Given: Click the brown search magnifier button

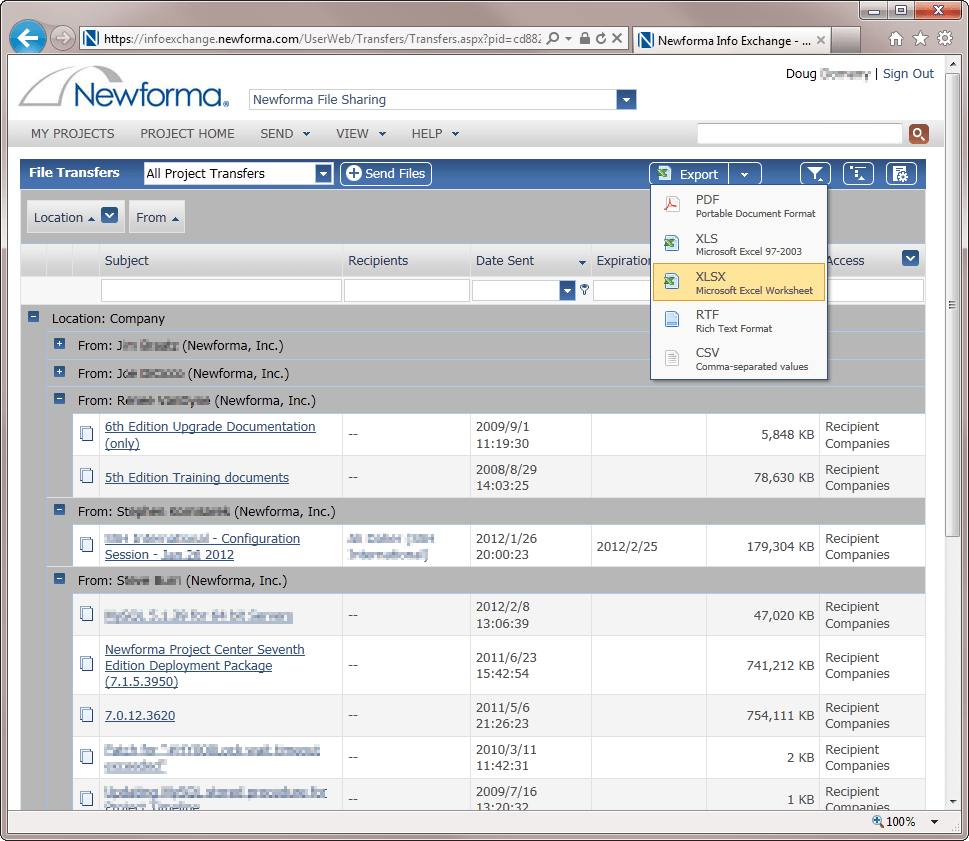Looking at the screenshot, I should 918,134.
